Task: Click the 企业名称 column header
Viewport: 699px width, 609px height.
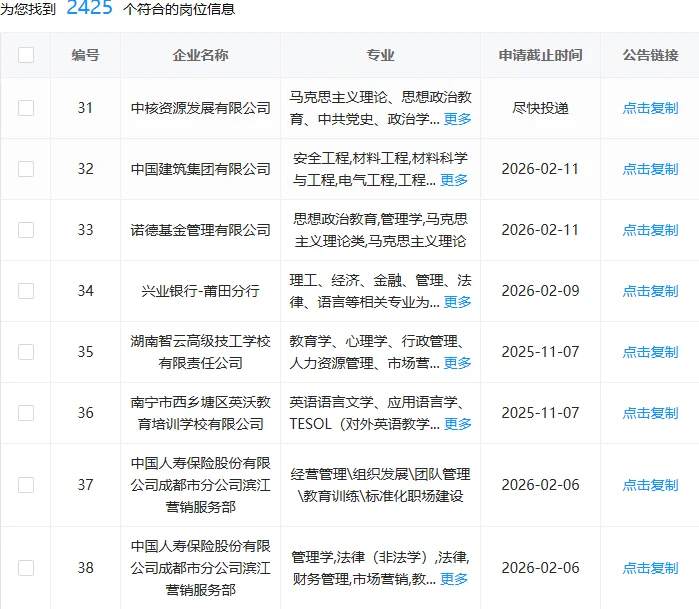Action: pyautogui.click(x=201, y=55)
